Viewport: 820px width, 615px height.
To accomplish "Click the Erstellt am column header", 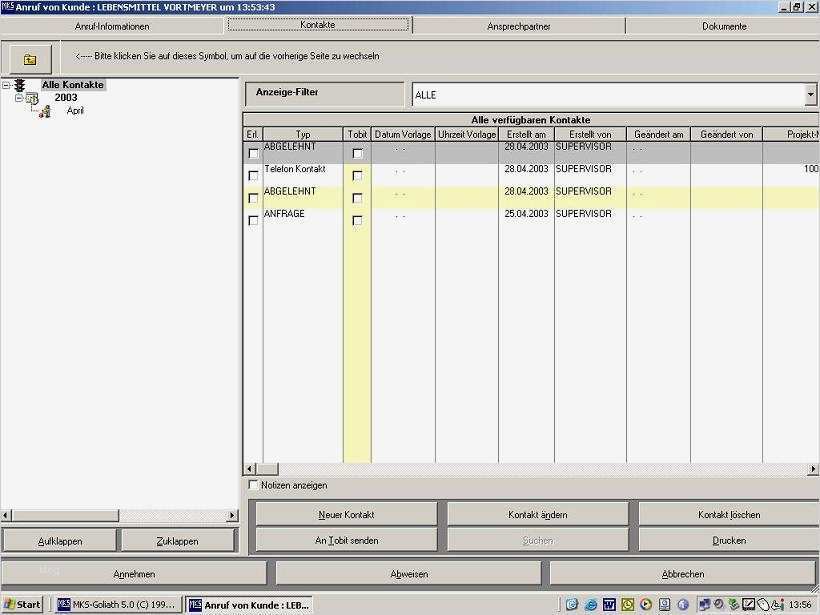I will 526,134.
